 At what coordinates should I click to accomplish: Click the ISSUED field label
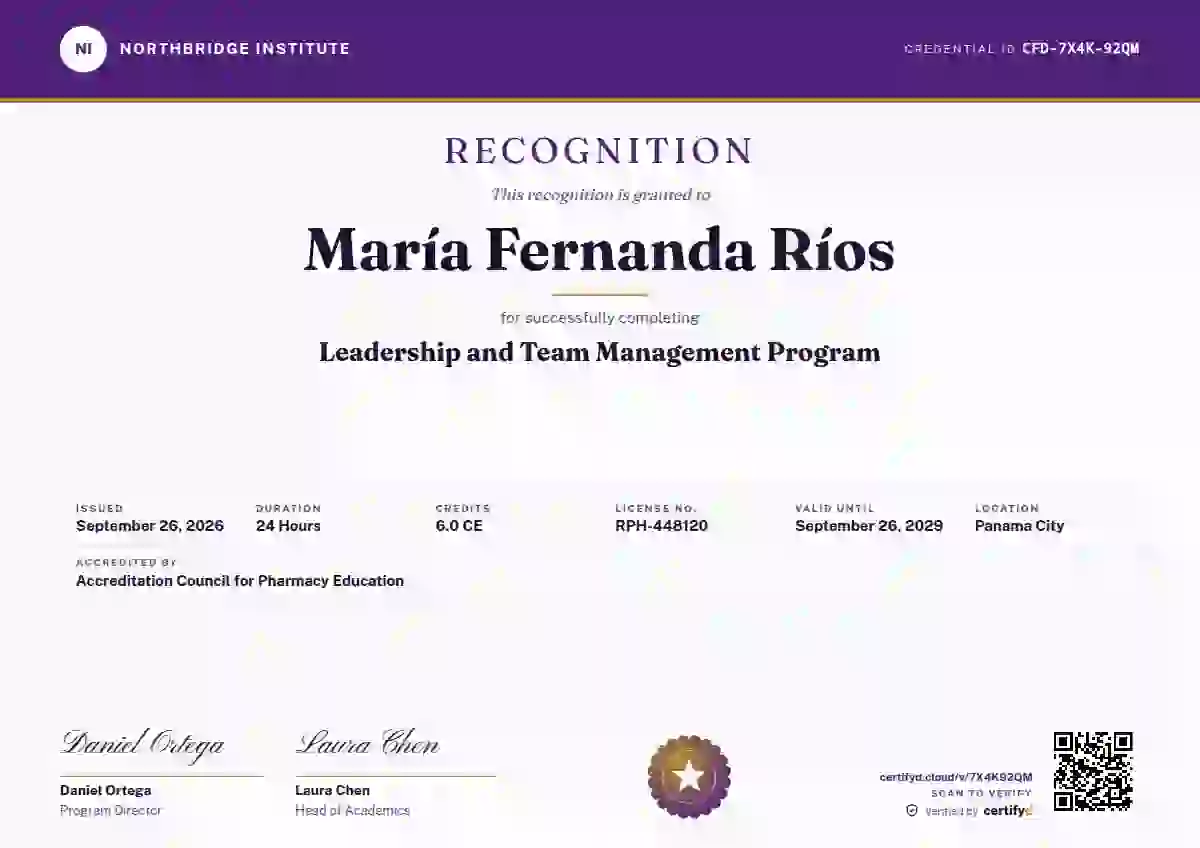(100, 508)
